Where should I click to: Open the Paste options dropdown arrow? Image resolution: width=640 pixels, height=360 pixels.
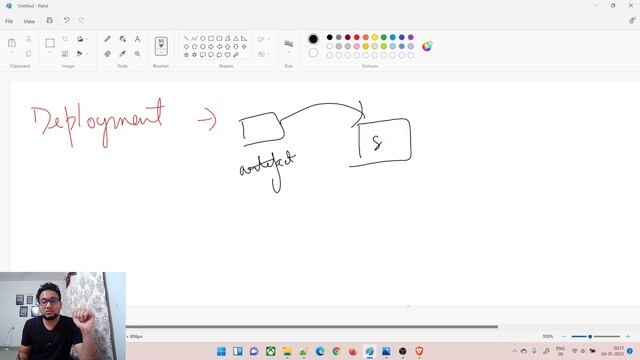12,53
